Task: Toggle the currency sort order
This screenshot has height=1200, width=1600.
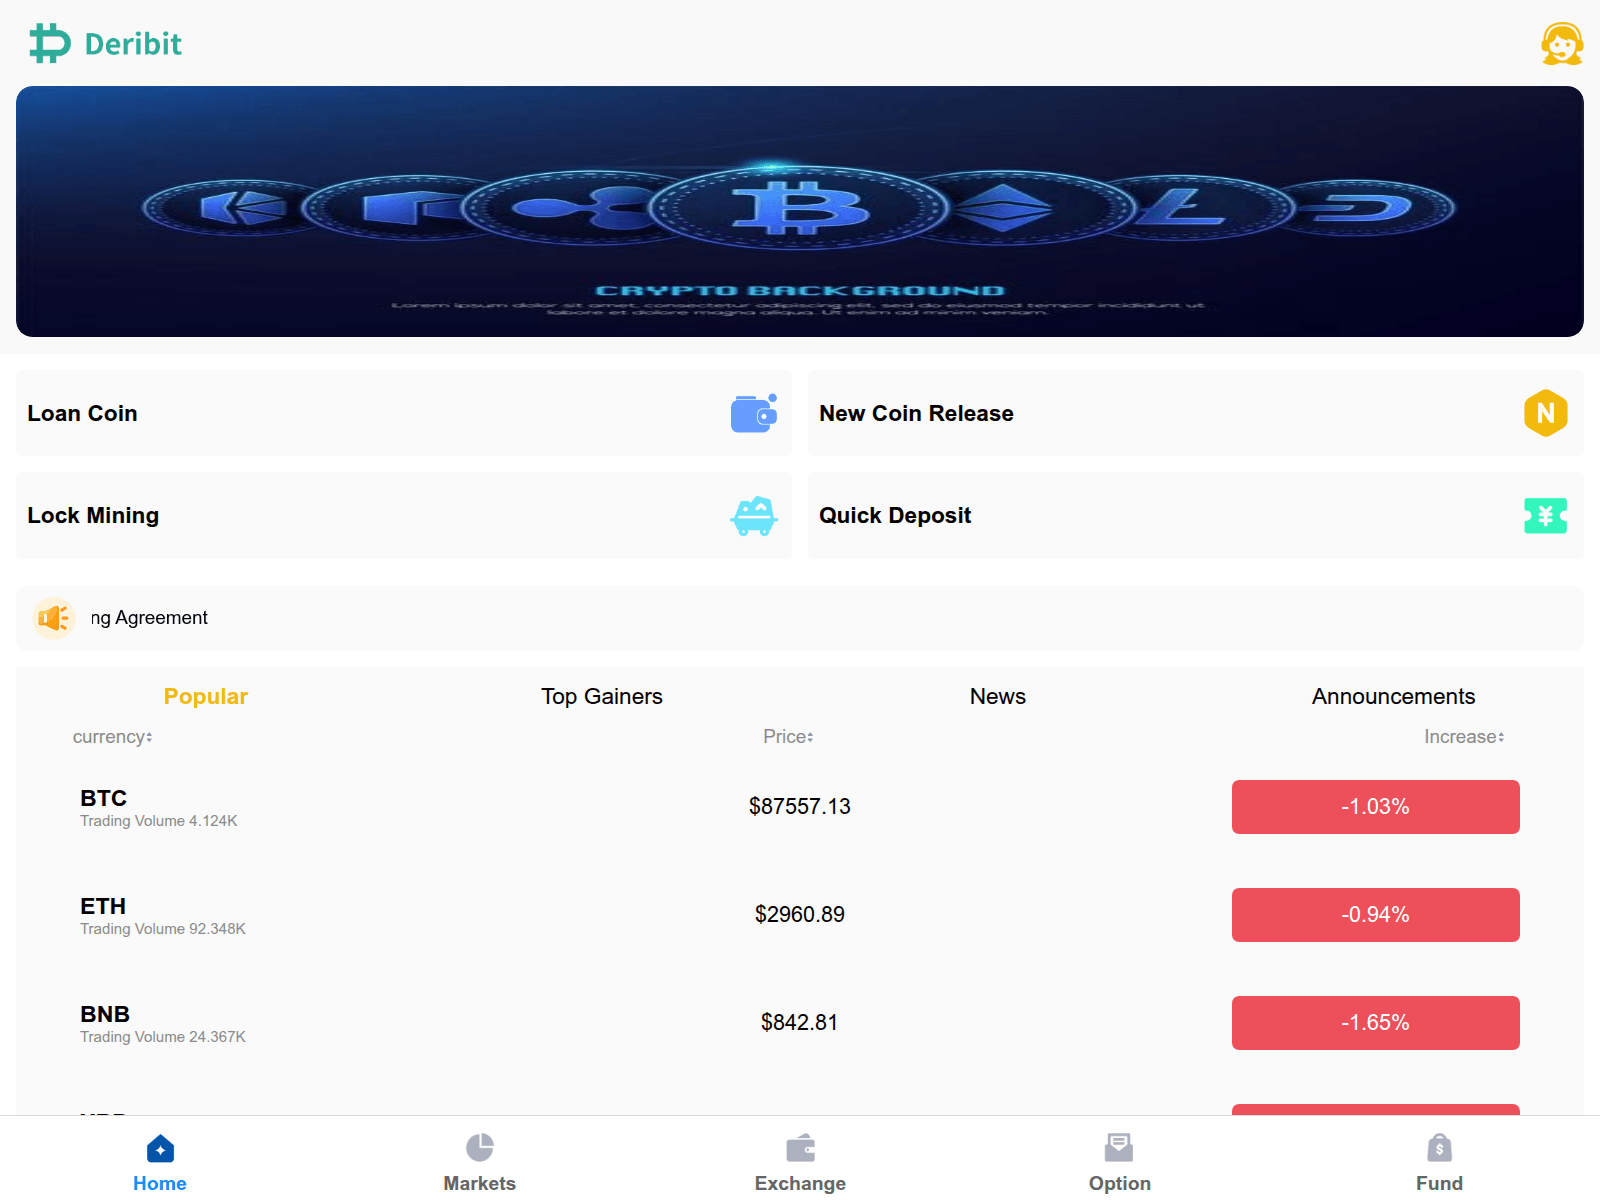Action: coord(112,737)
